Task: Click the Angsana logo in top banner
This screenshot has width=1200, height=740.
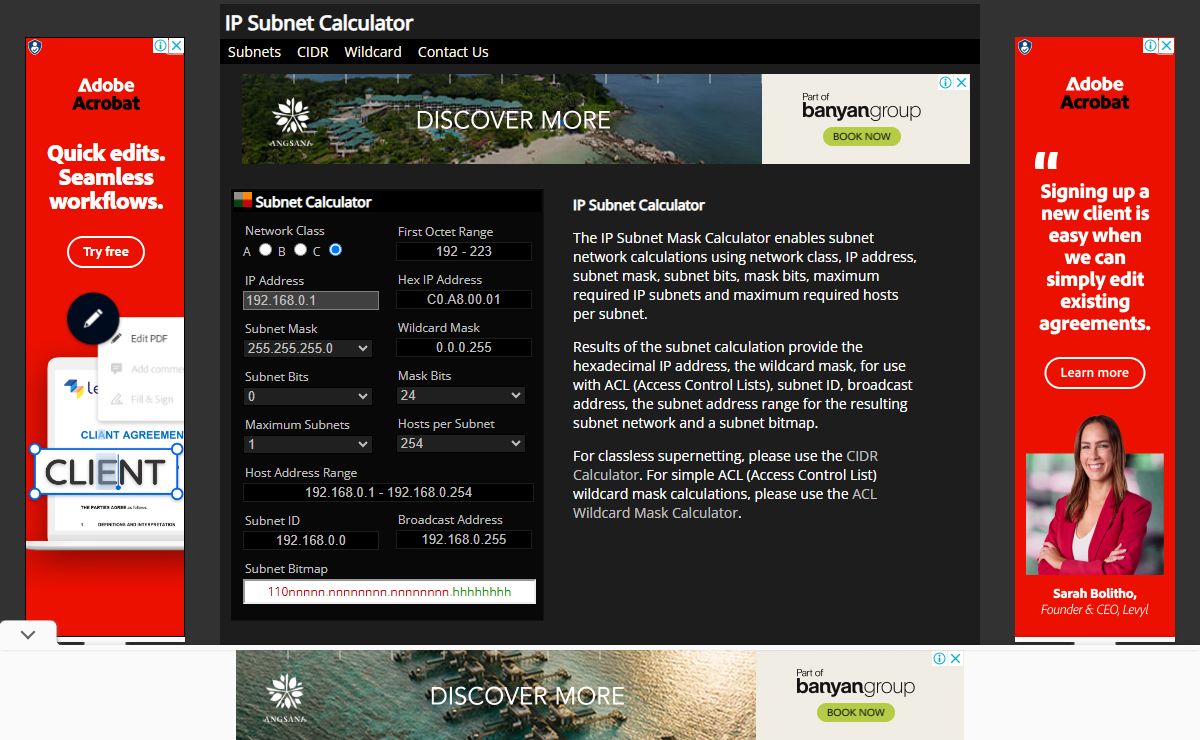Action: click(x=292, y=122)
